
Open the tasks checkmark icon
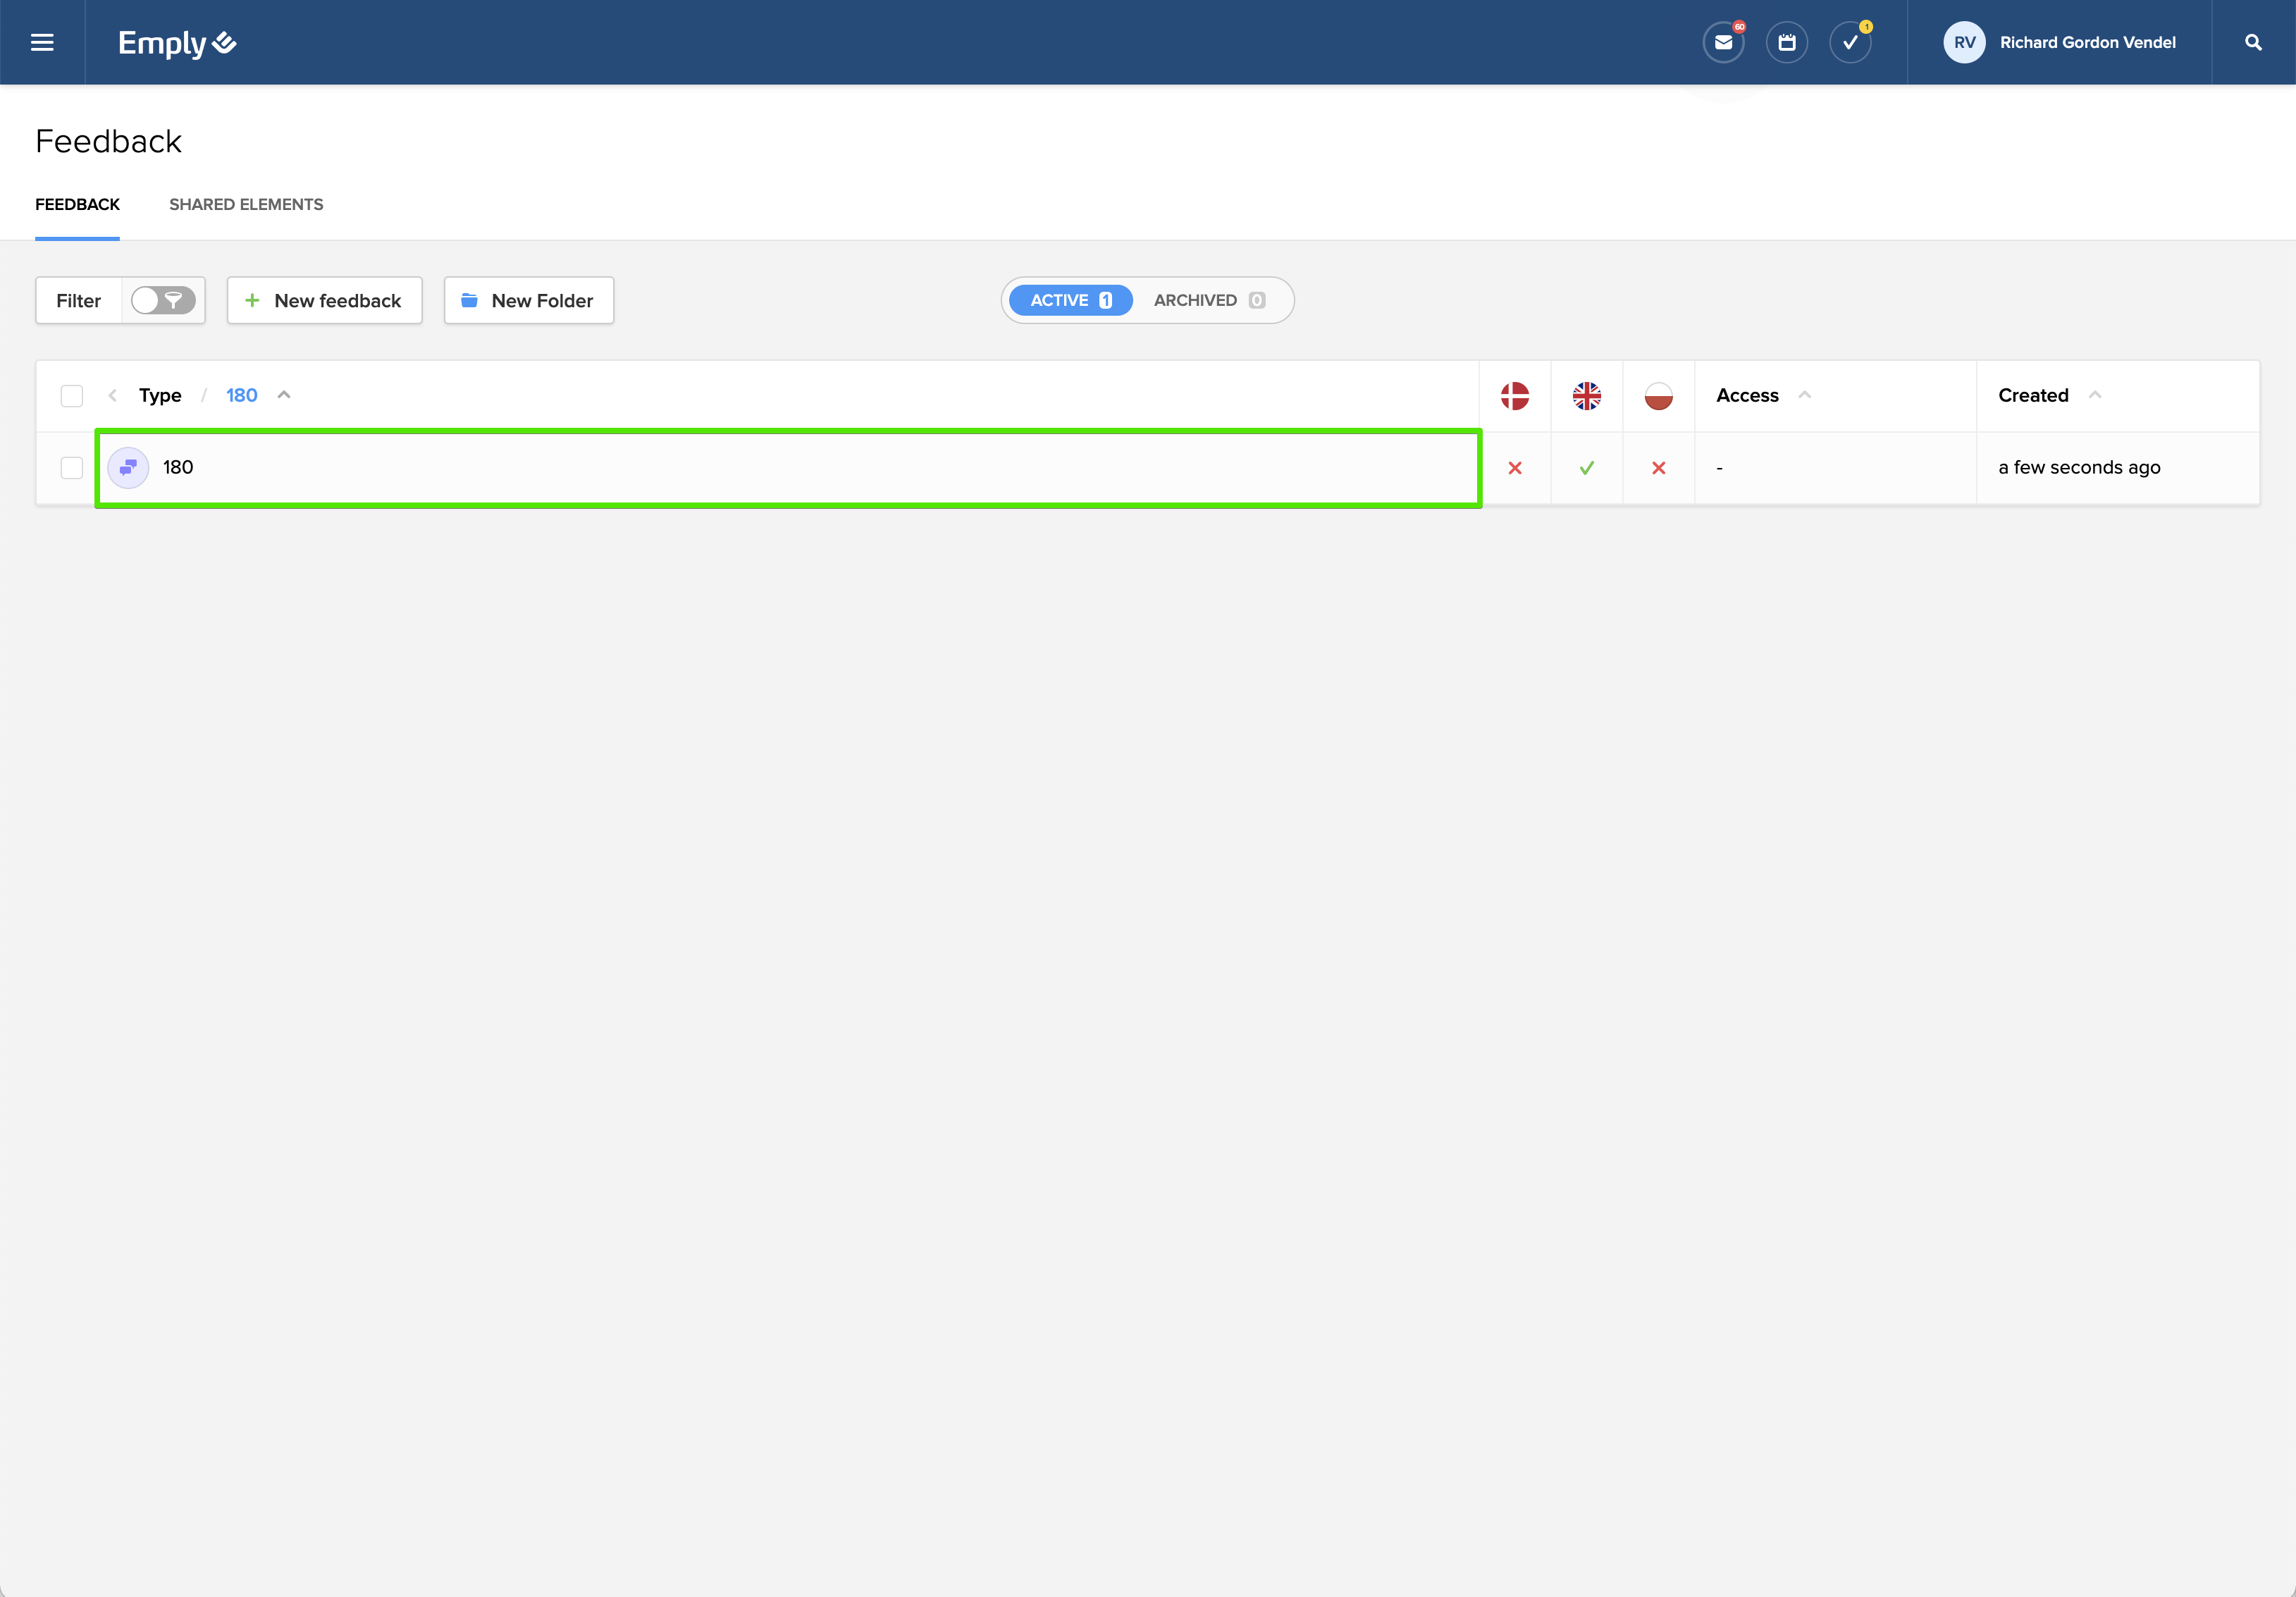coord(1850,43)
